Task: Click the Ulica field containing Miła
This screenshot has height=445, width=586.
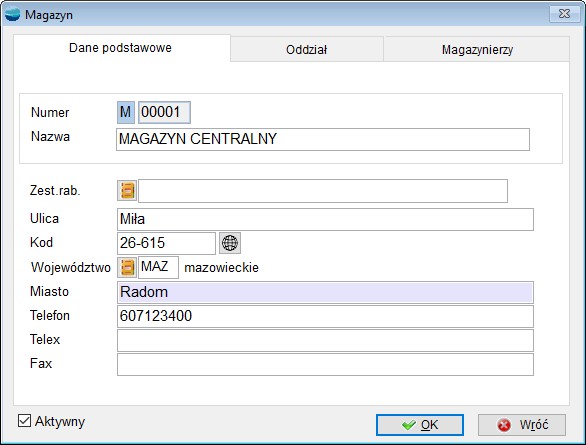Action: click(x=325, y=219)
